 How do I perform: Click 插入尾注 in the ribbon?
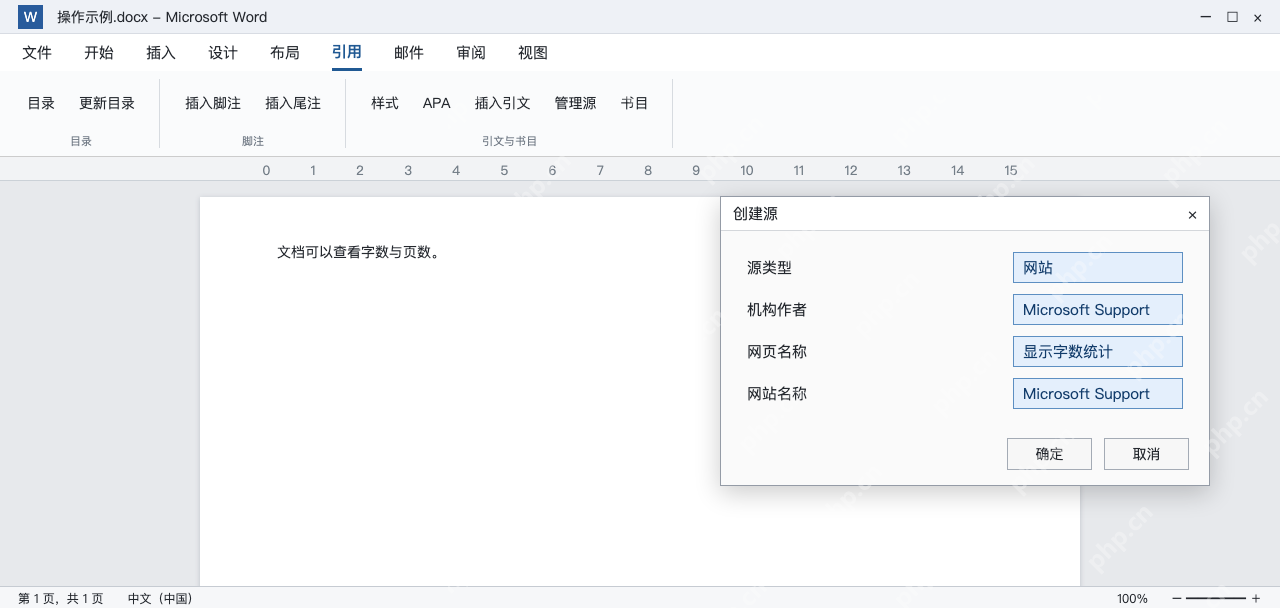[x=293, y=103]
